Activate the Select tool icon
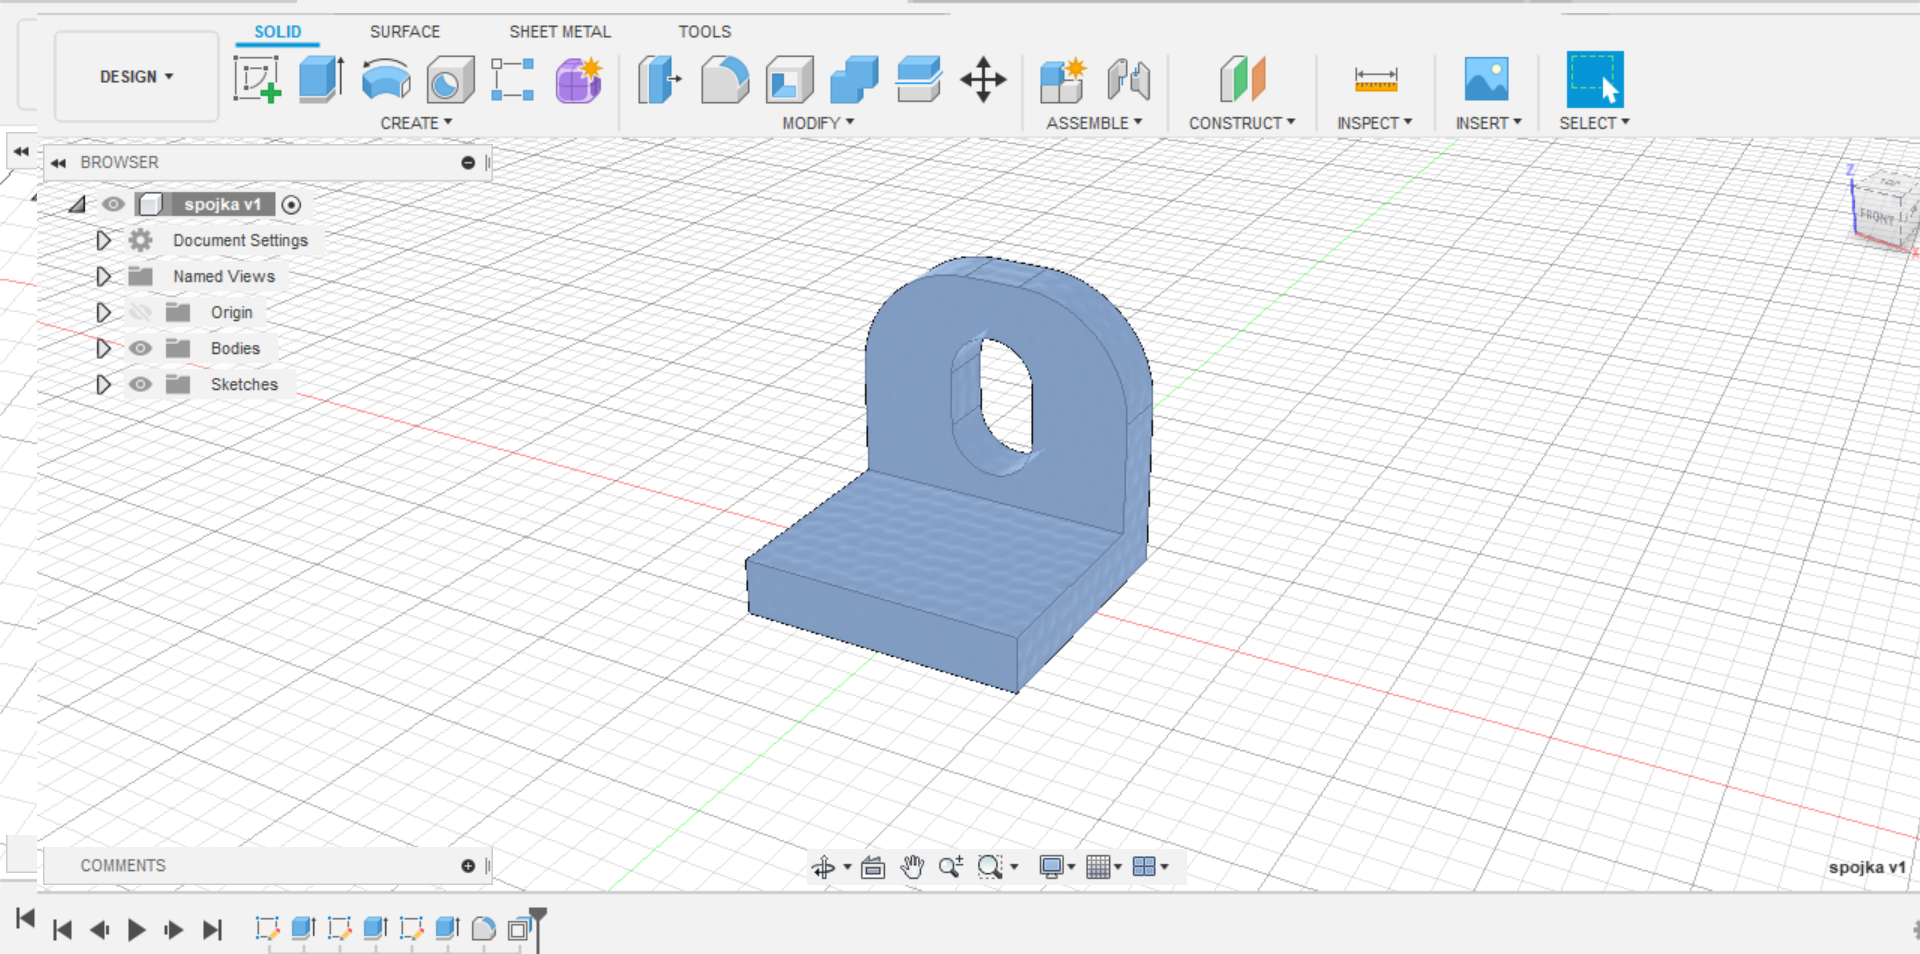Screen dimensions: 1920x954 click(1595, 79)
